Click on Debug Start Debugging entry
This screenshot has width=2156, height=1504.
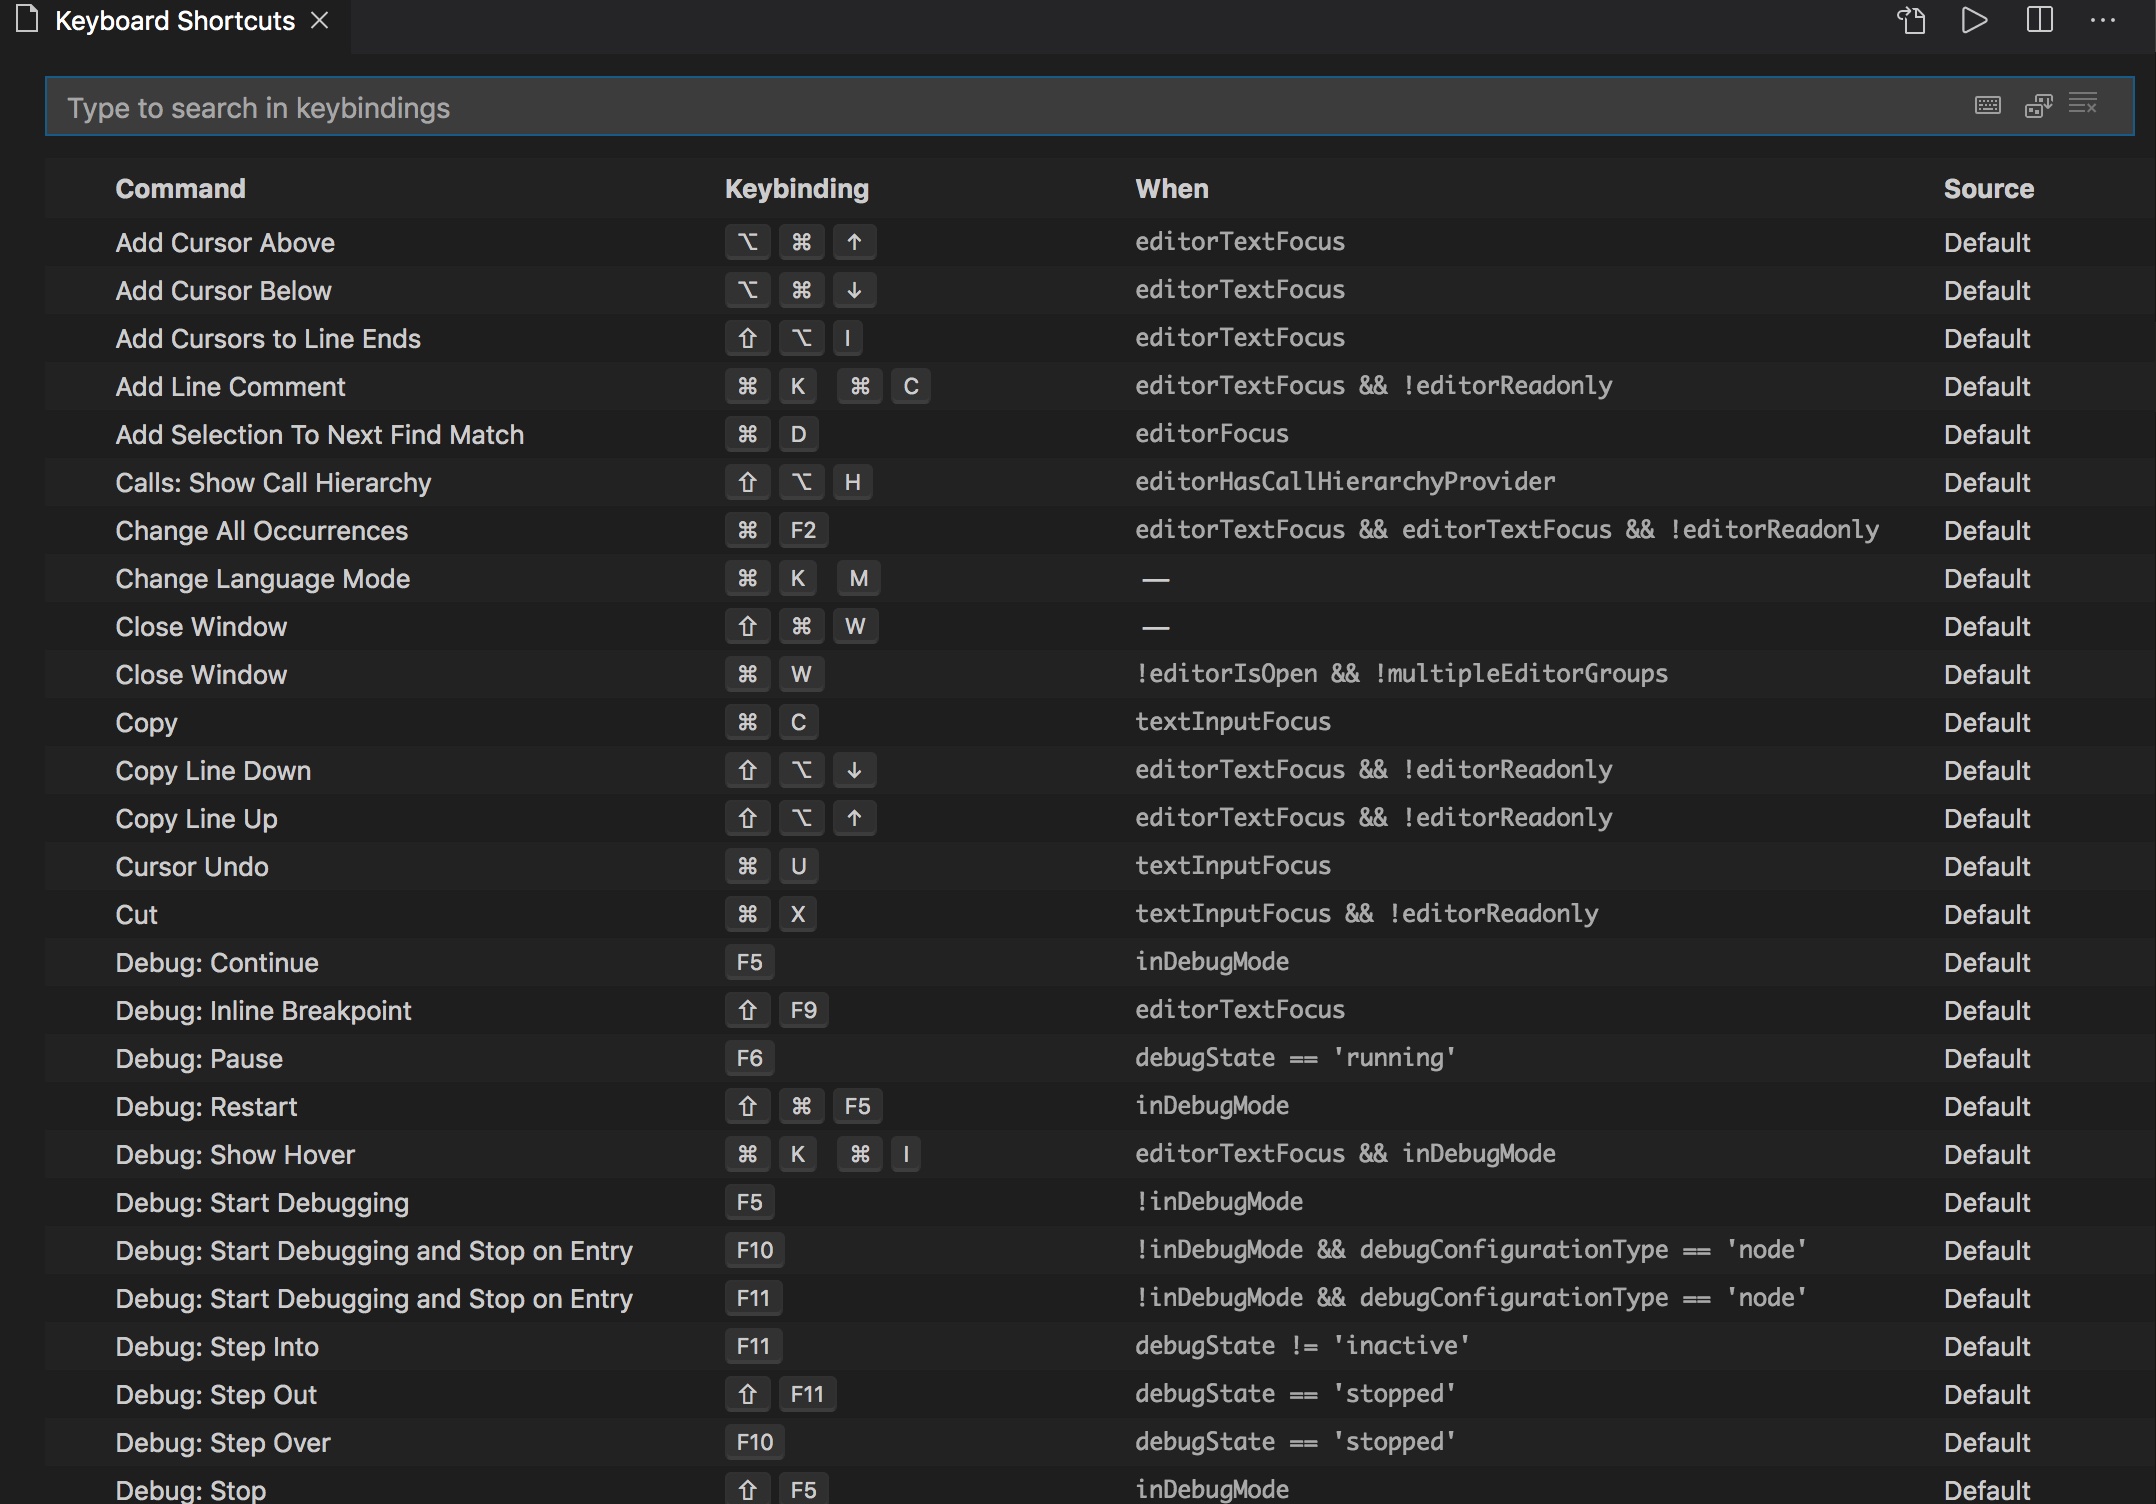262,1201
